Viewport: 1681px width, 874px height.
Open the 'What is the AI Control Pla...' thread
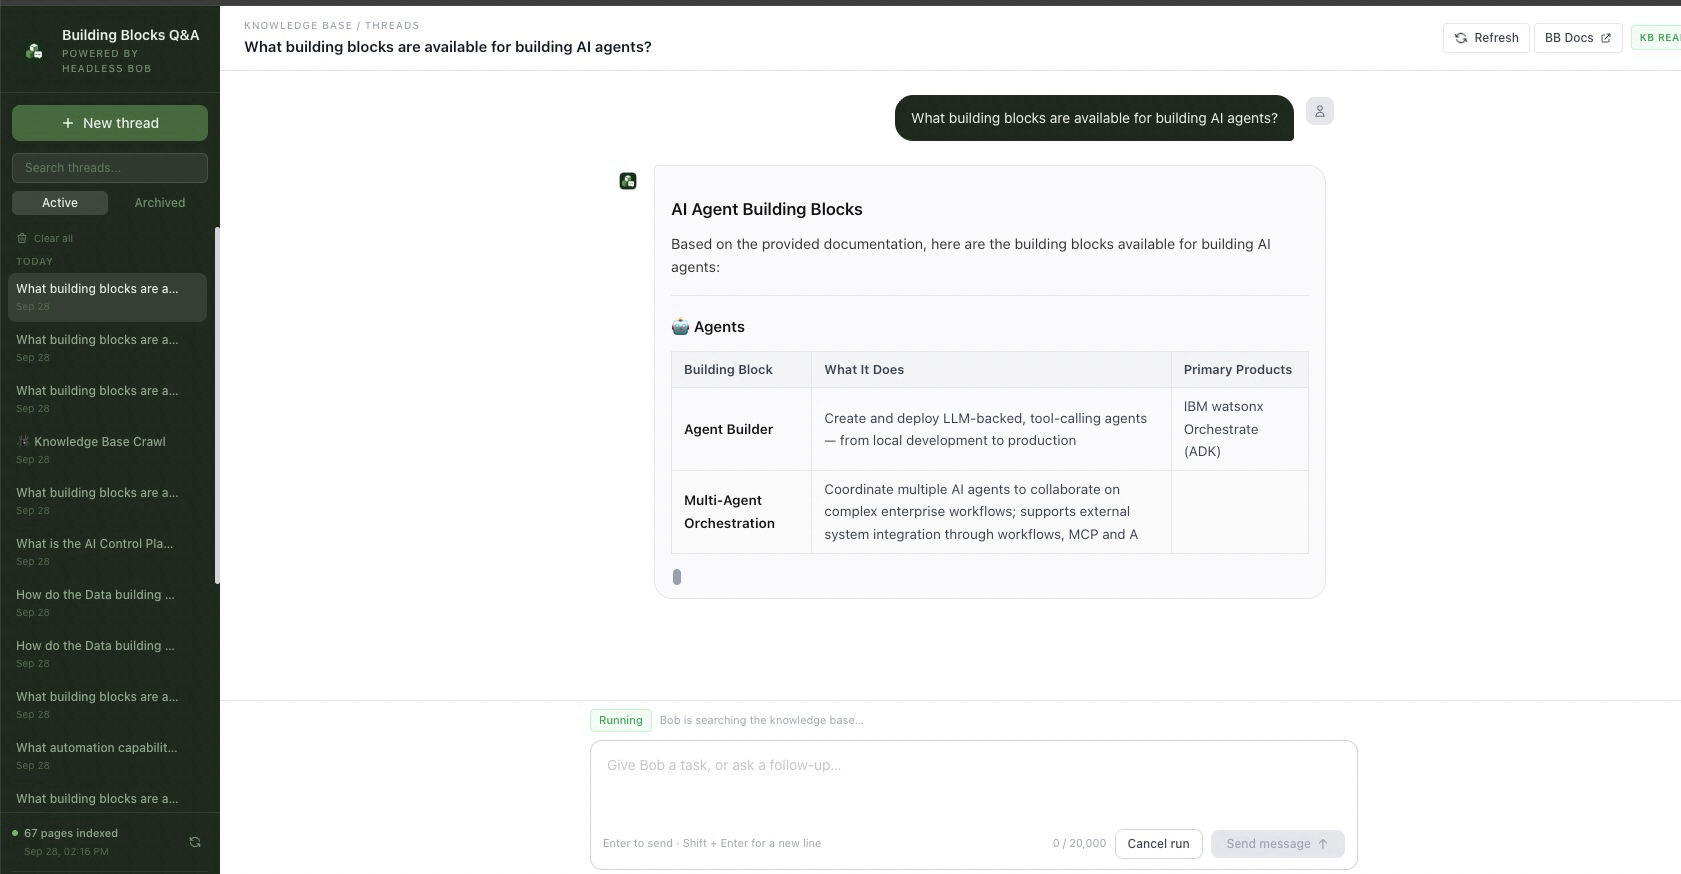108,552
